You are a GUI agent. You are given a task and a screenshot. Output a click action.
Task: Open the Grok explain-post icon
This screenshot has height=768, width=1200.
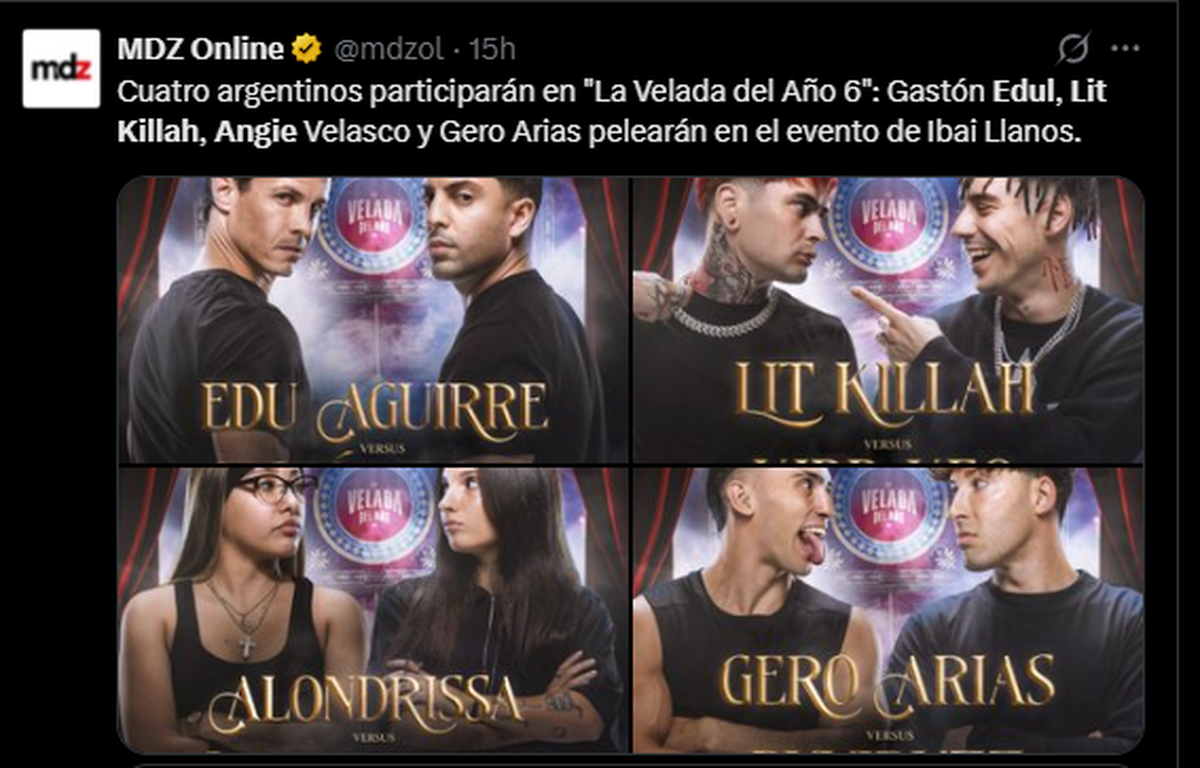coord(1073,48)
